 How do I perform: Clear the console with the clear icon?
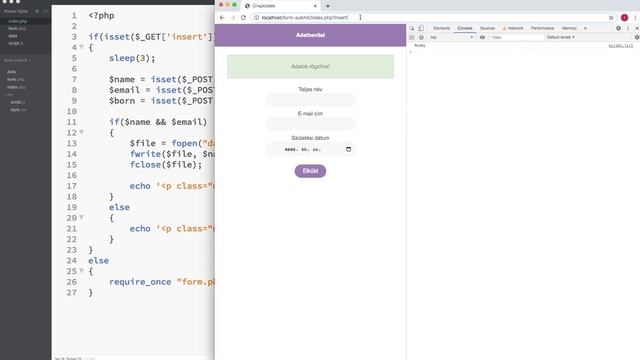pos(421,37)
